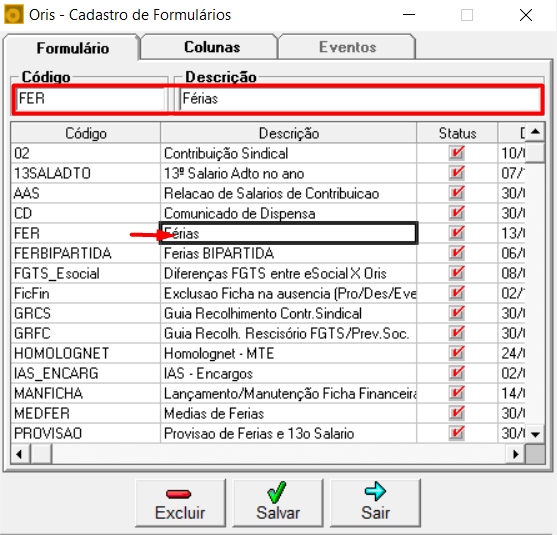Toggle status checkbox for HOMOLOGNET row

[x=457, y=353]
